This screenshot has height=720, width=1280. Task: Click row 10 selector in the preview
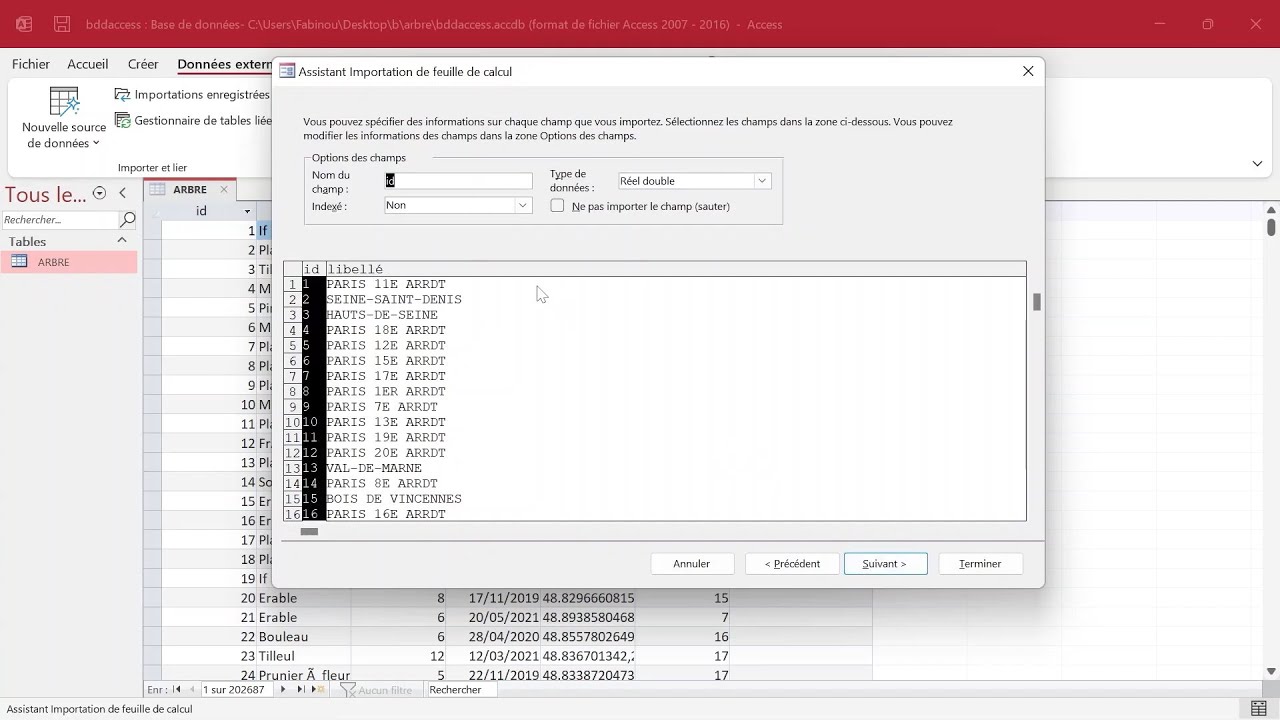pyautogui.click(x=293, y=422)
